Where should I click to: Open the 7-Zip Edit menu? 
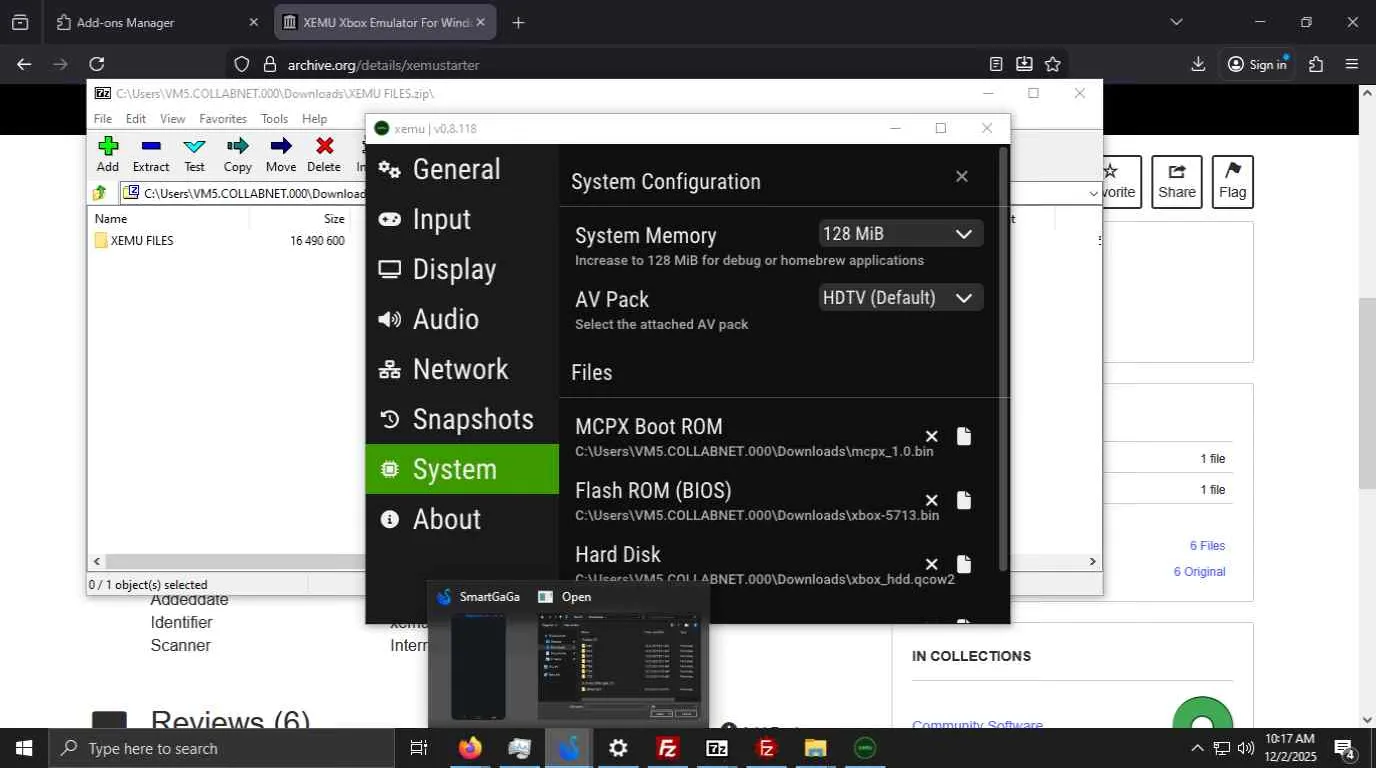tap(136, 118)
